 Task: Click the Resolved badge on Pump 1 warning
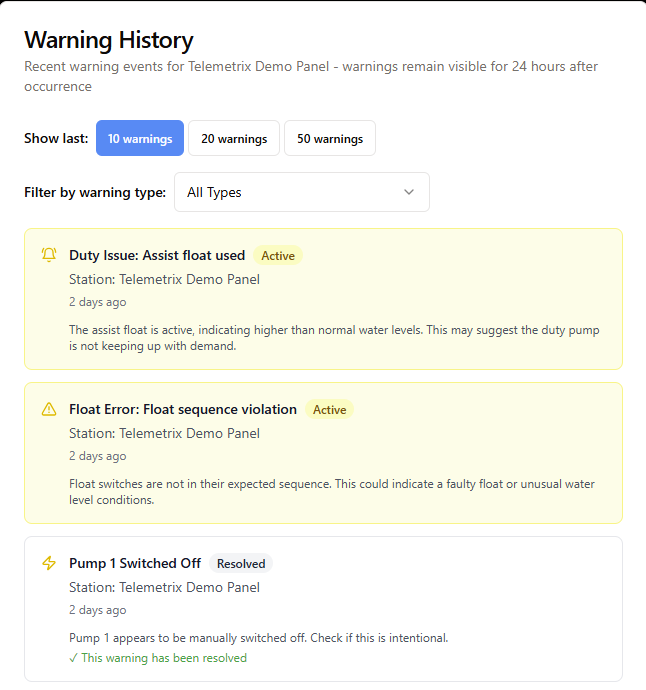click(241, 563)
